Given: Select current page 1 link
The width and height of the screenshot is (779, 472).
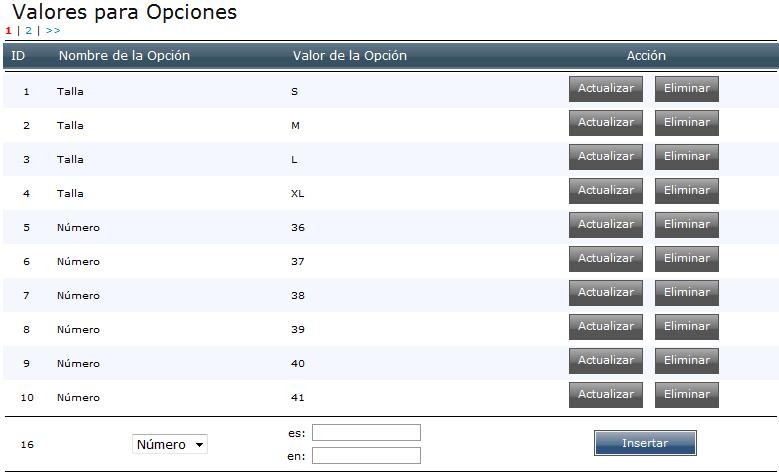Looking at the screenshot, I should tap(9, 30).
